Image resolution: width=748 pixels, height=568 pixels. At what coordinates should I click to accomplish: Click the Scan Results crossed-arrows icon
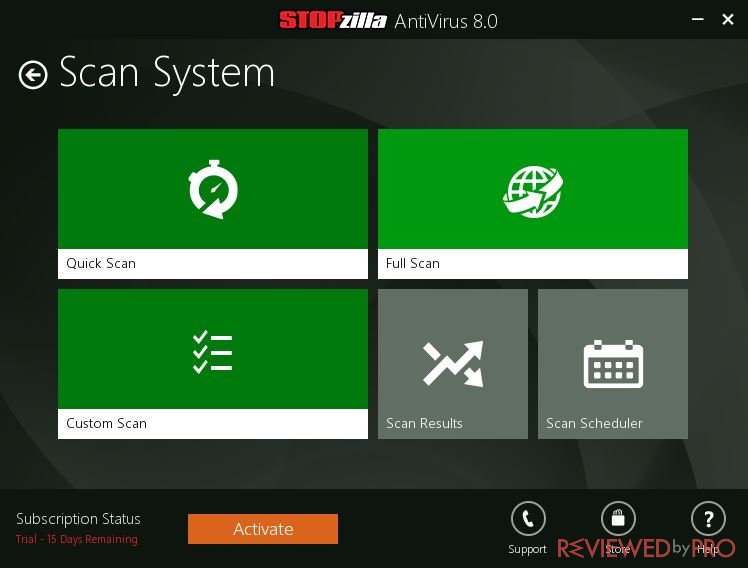(453, 363)
